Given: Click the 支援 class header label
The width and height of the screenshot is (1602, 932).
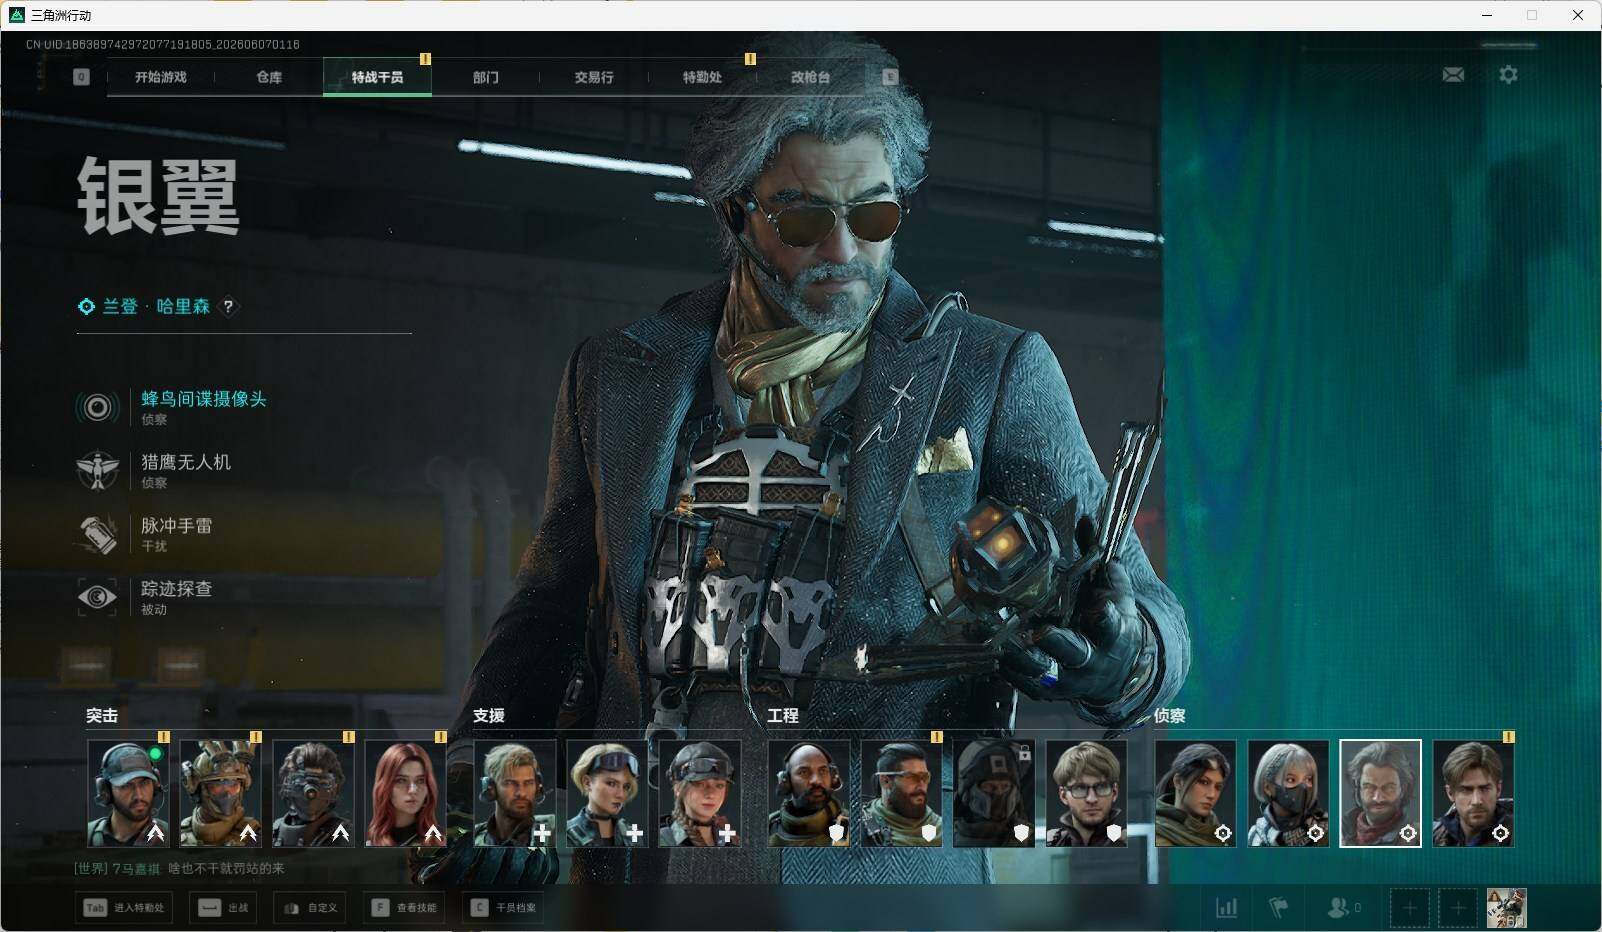Looking at the screenshot, I should coord(489,716).
